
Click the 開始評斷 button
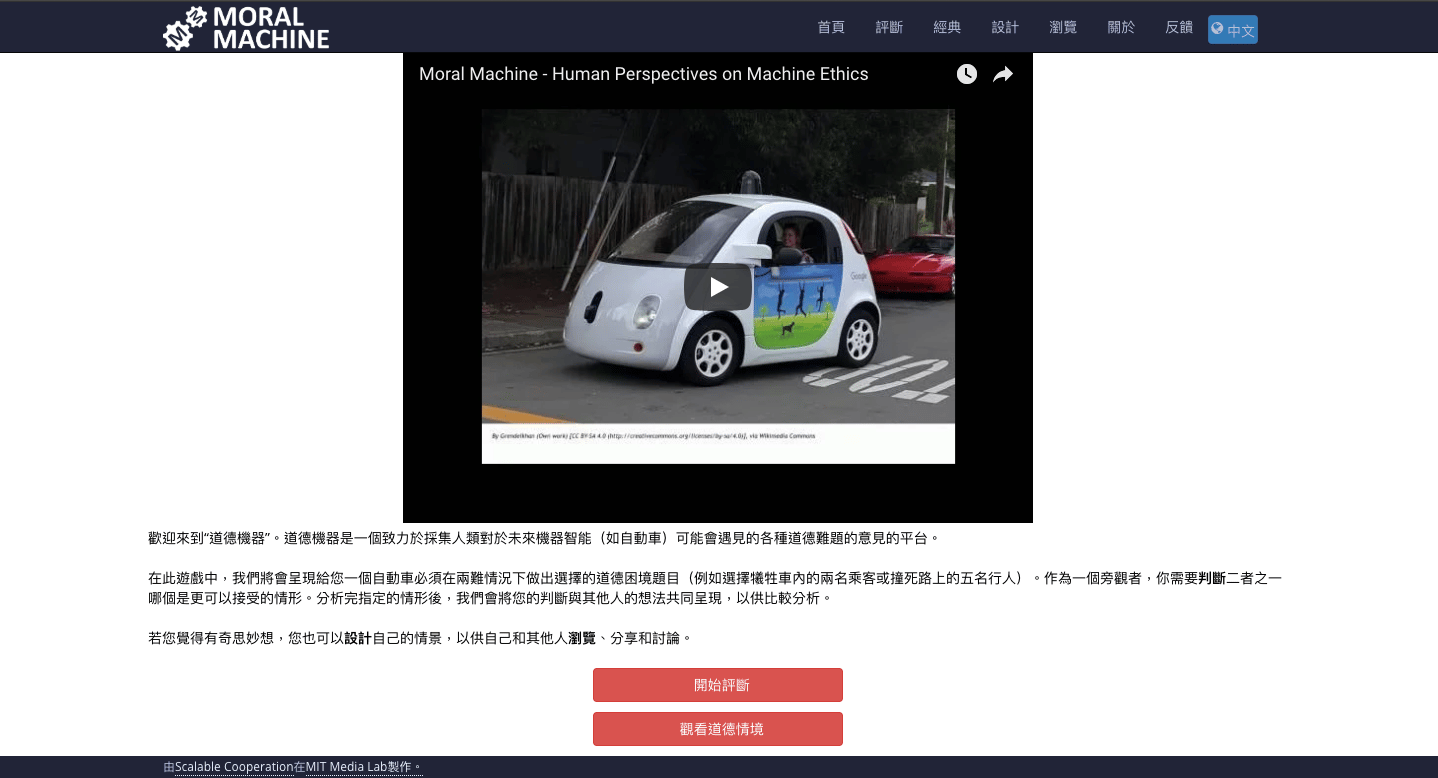click(x=718, y=685)
